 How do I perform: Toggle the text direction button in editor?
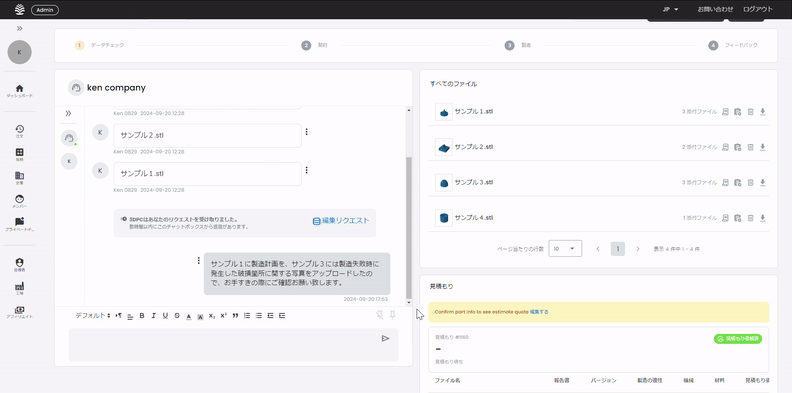click(119, 316)
